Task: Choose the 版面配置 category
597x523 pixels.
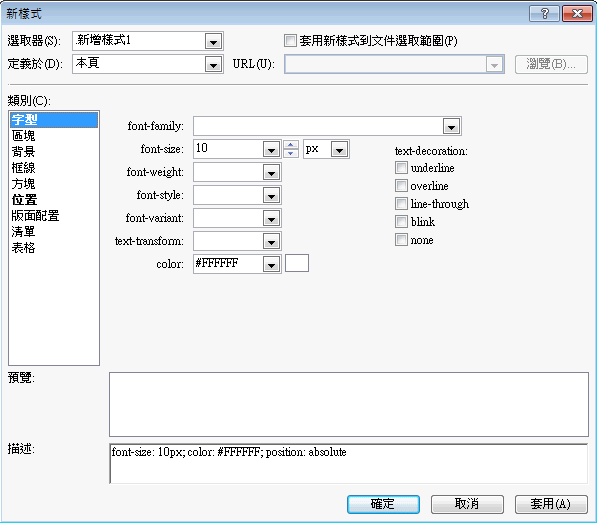Action: [35, 215]
